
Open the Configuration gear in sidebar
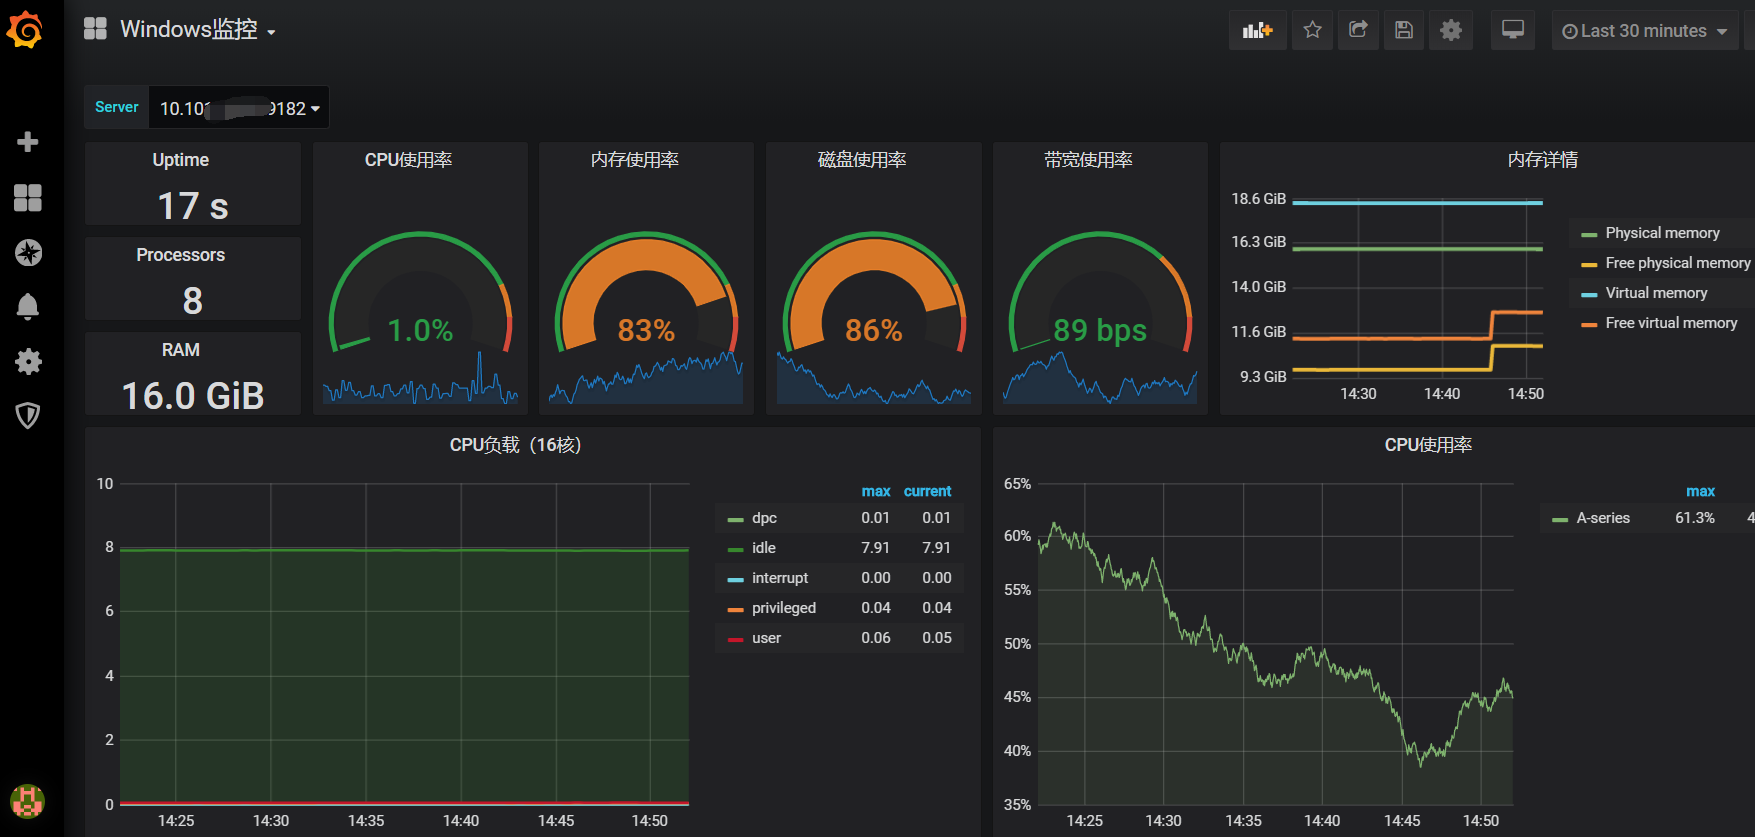click(28, 361)
